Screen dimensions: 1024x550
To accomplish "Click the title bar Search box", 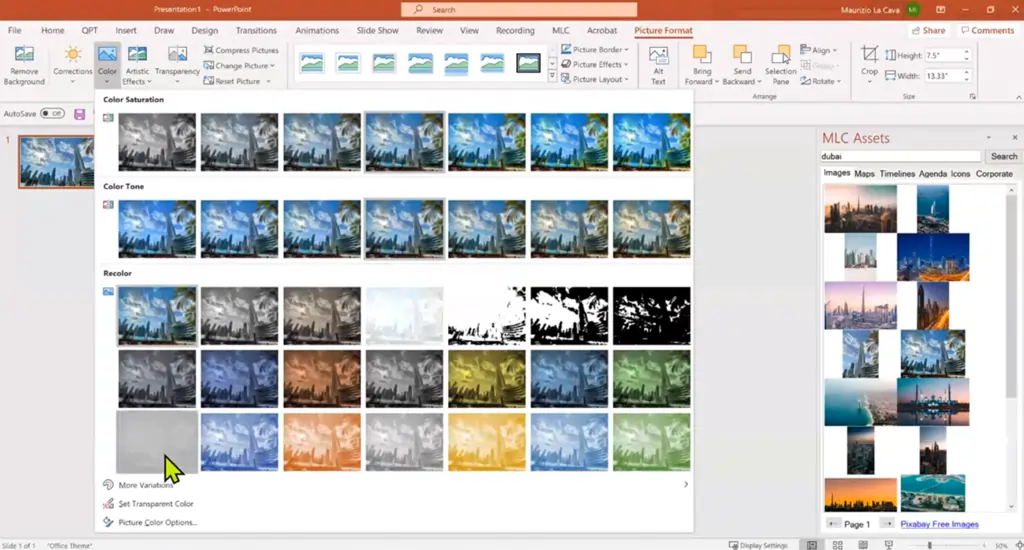I will (519, 10).
